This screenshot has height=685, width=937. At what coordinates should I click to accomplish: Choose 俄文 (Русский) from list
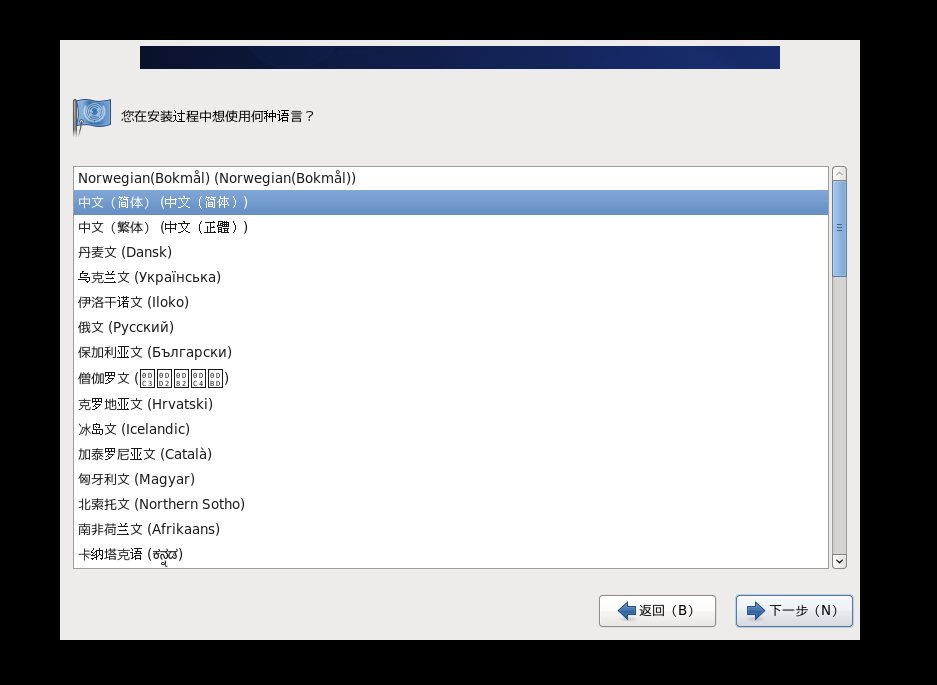click(x=451, y=328)
